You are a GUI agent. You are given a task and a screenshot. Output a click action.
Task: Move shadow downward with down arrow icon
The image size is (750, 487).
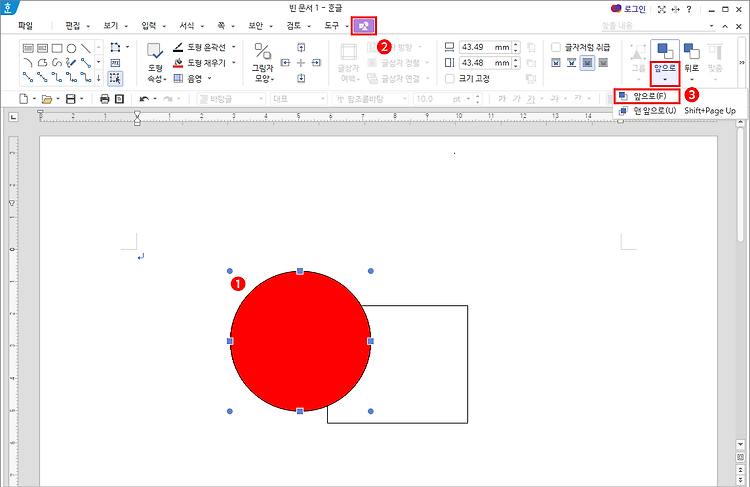(x=301, y=78)
